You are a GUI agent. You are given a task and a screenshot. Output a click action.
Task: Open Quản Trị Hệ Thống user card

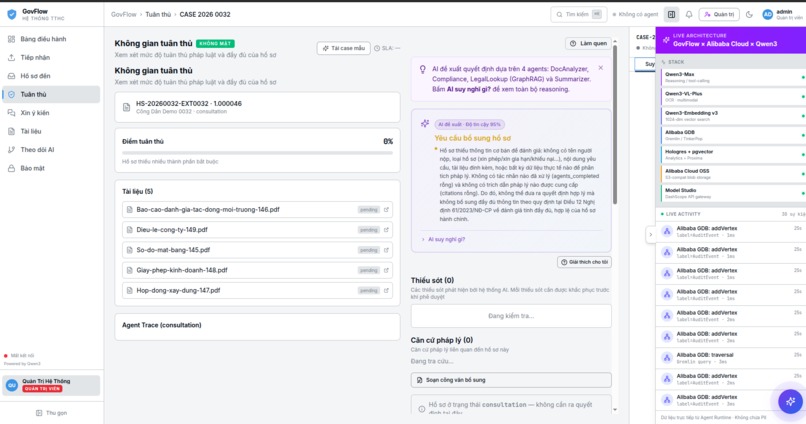click(x=51, y=385)
